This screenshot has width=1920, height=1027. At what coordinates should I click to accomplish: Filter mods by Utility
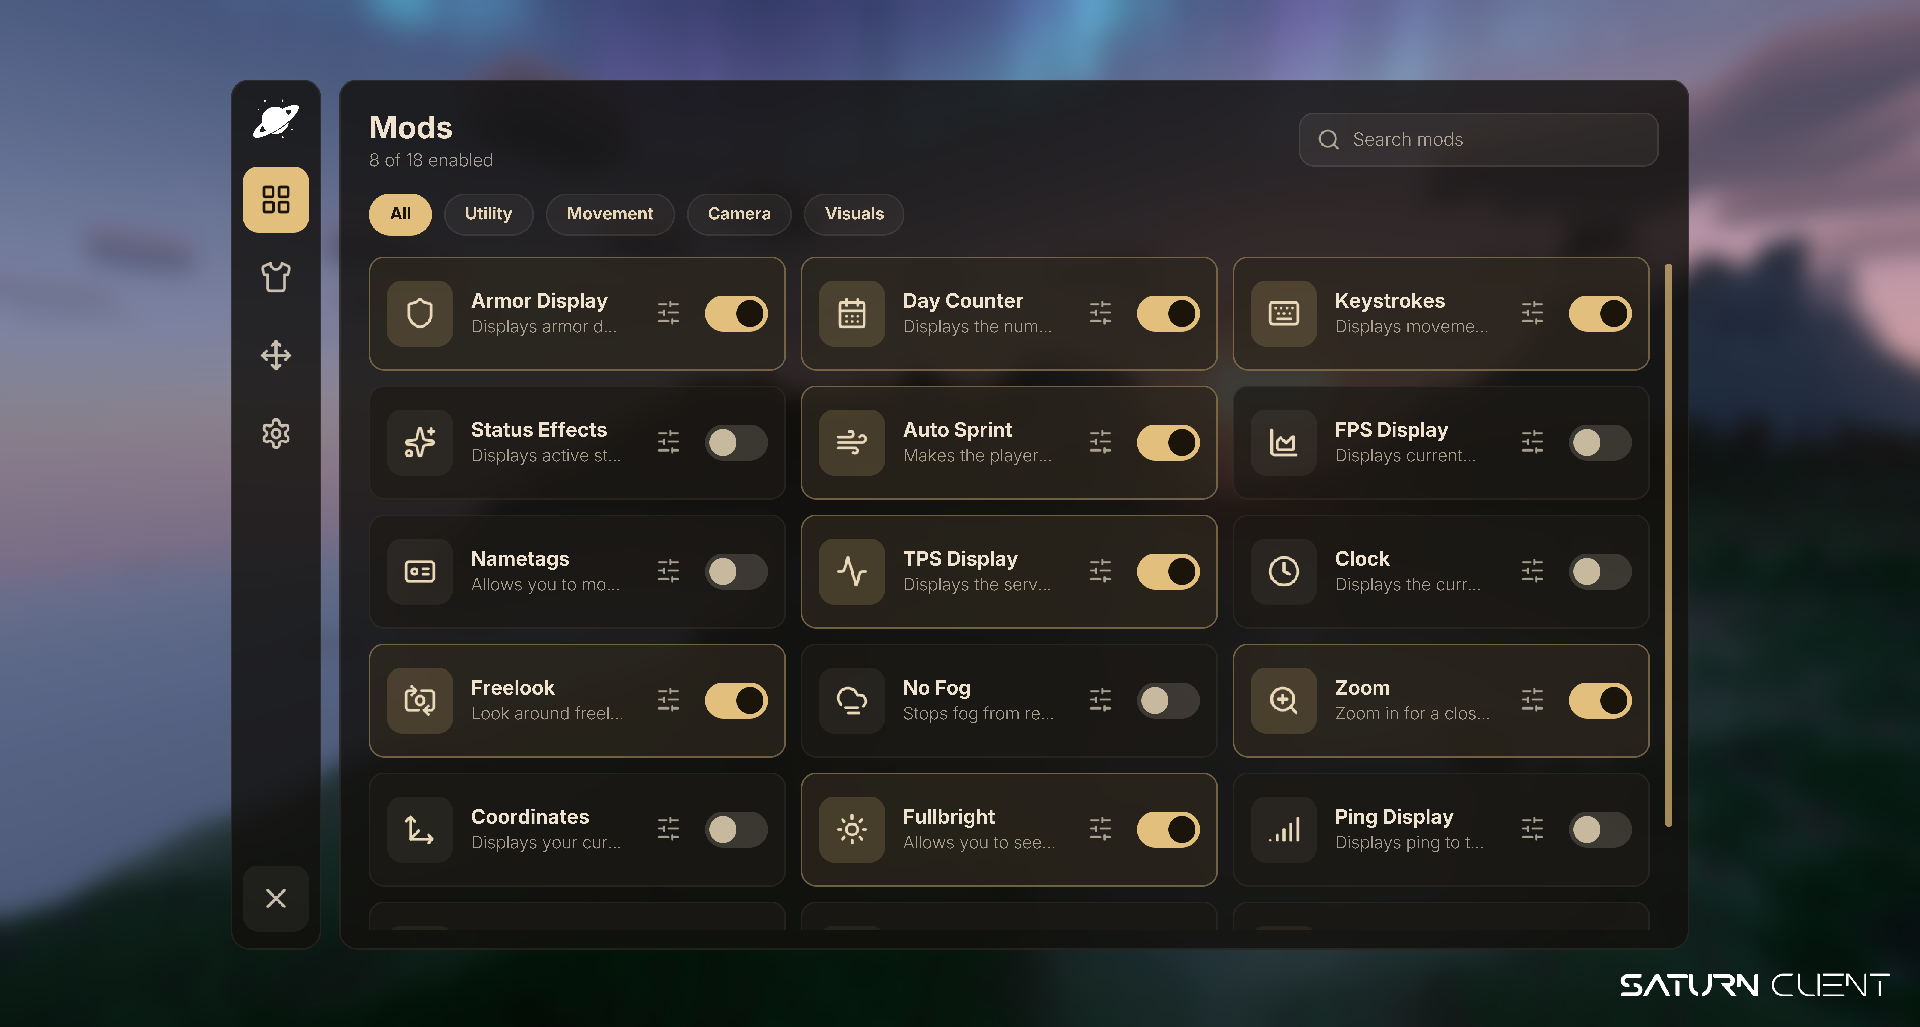[x=488, y=214]
